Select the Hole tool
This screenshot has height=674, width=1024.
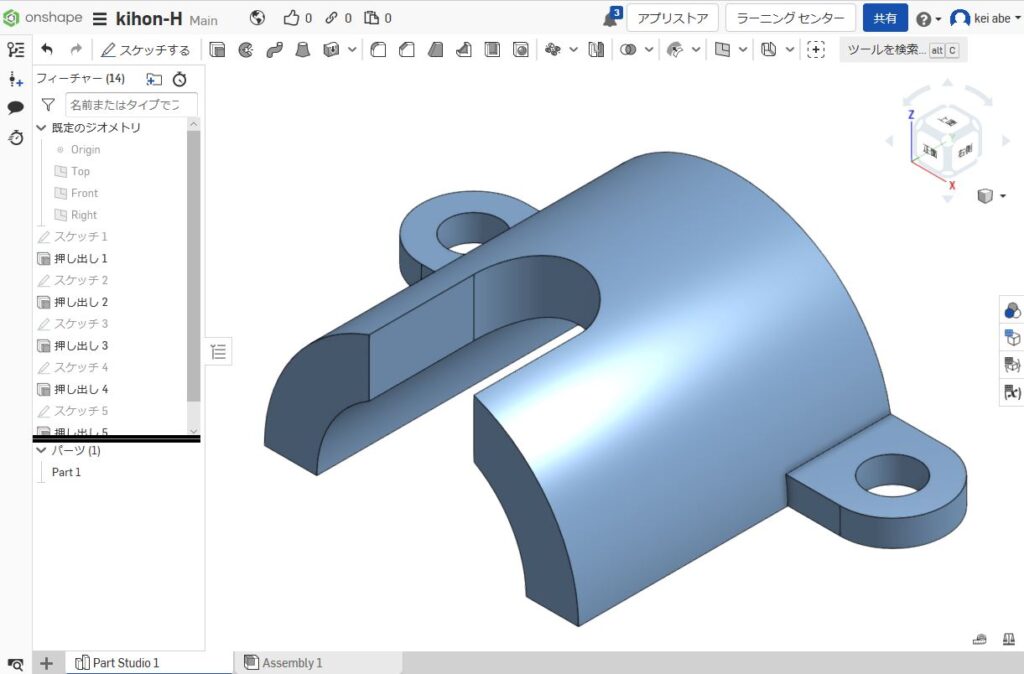pos(520,50)
